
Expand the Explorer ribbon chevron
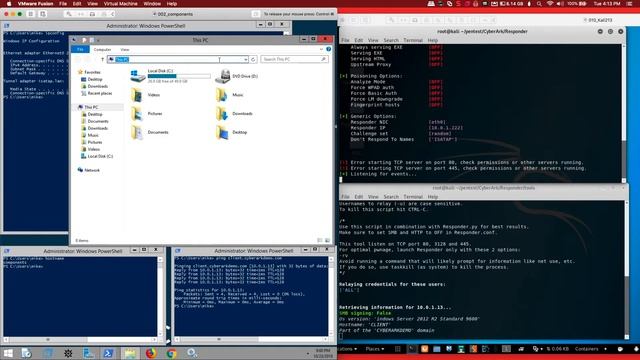pyautogui.click(x=321, y=49)
